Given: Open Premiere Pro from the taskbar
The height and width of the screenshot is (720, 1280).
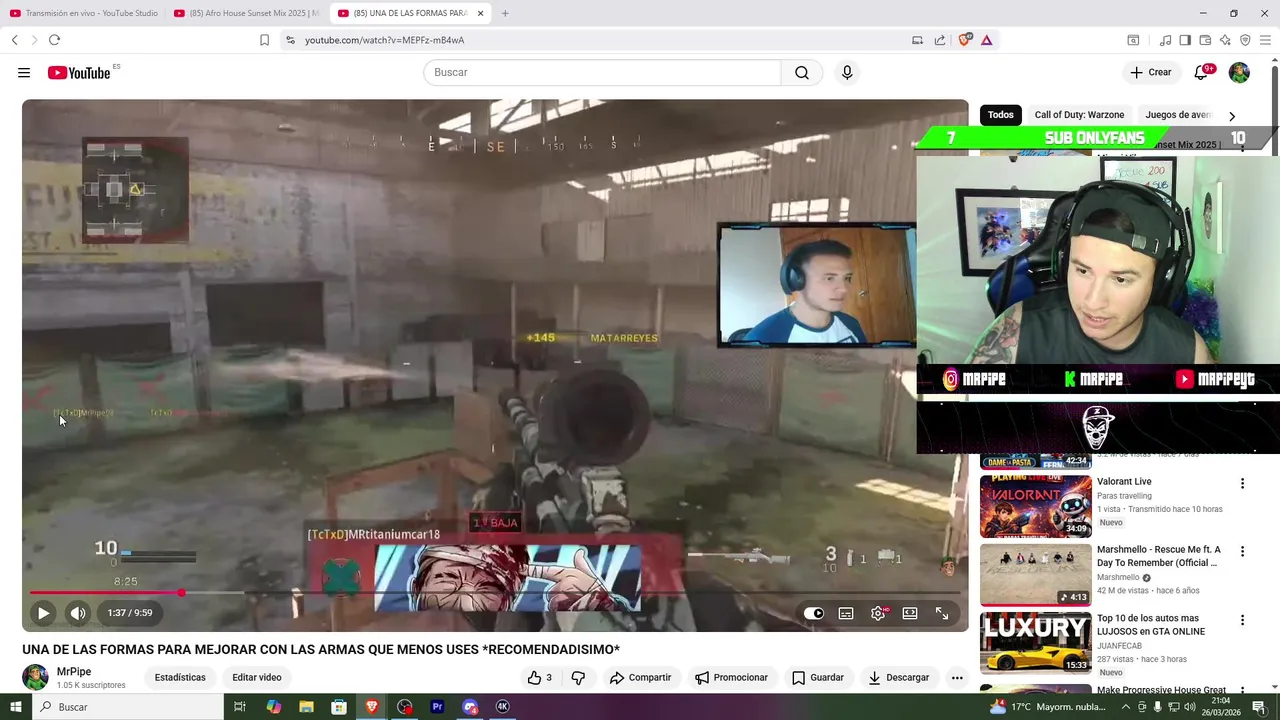Looking at the screenshot, I should [437, 707].
